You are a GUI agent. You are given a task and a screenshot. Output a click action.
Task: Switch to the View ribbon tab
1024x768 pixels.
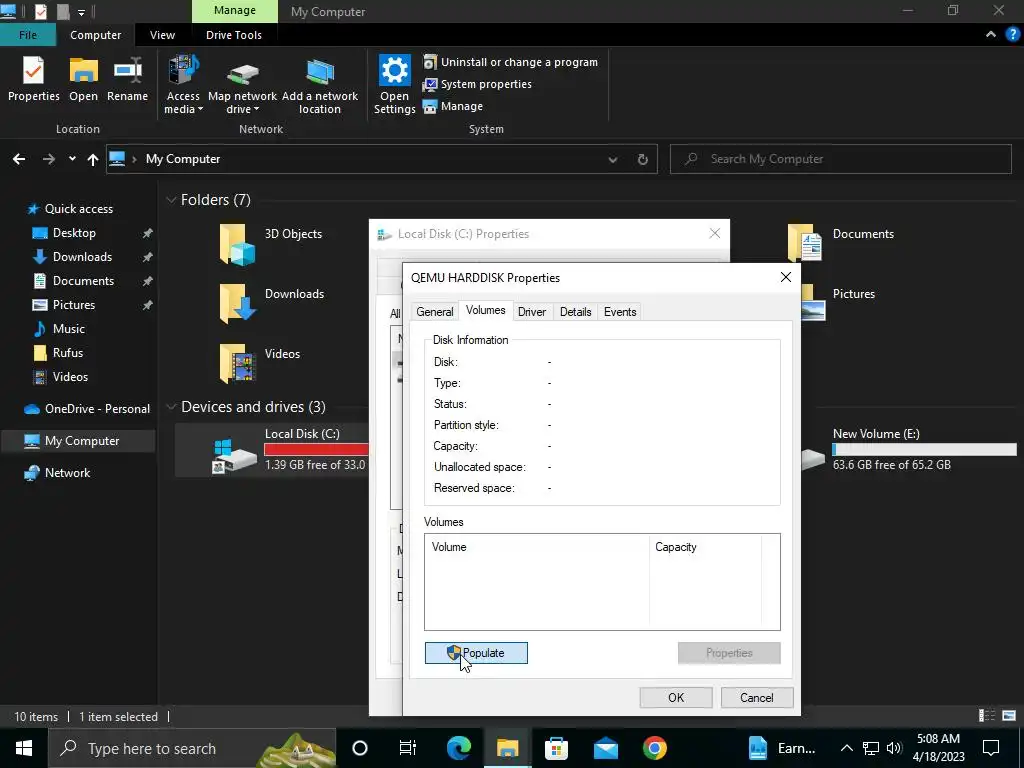coord(162,35)
